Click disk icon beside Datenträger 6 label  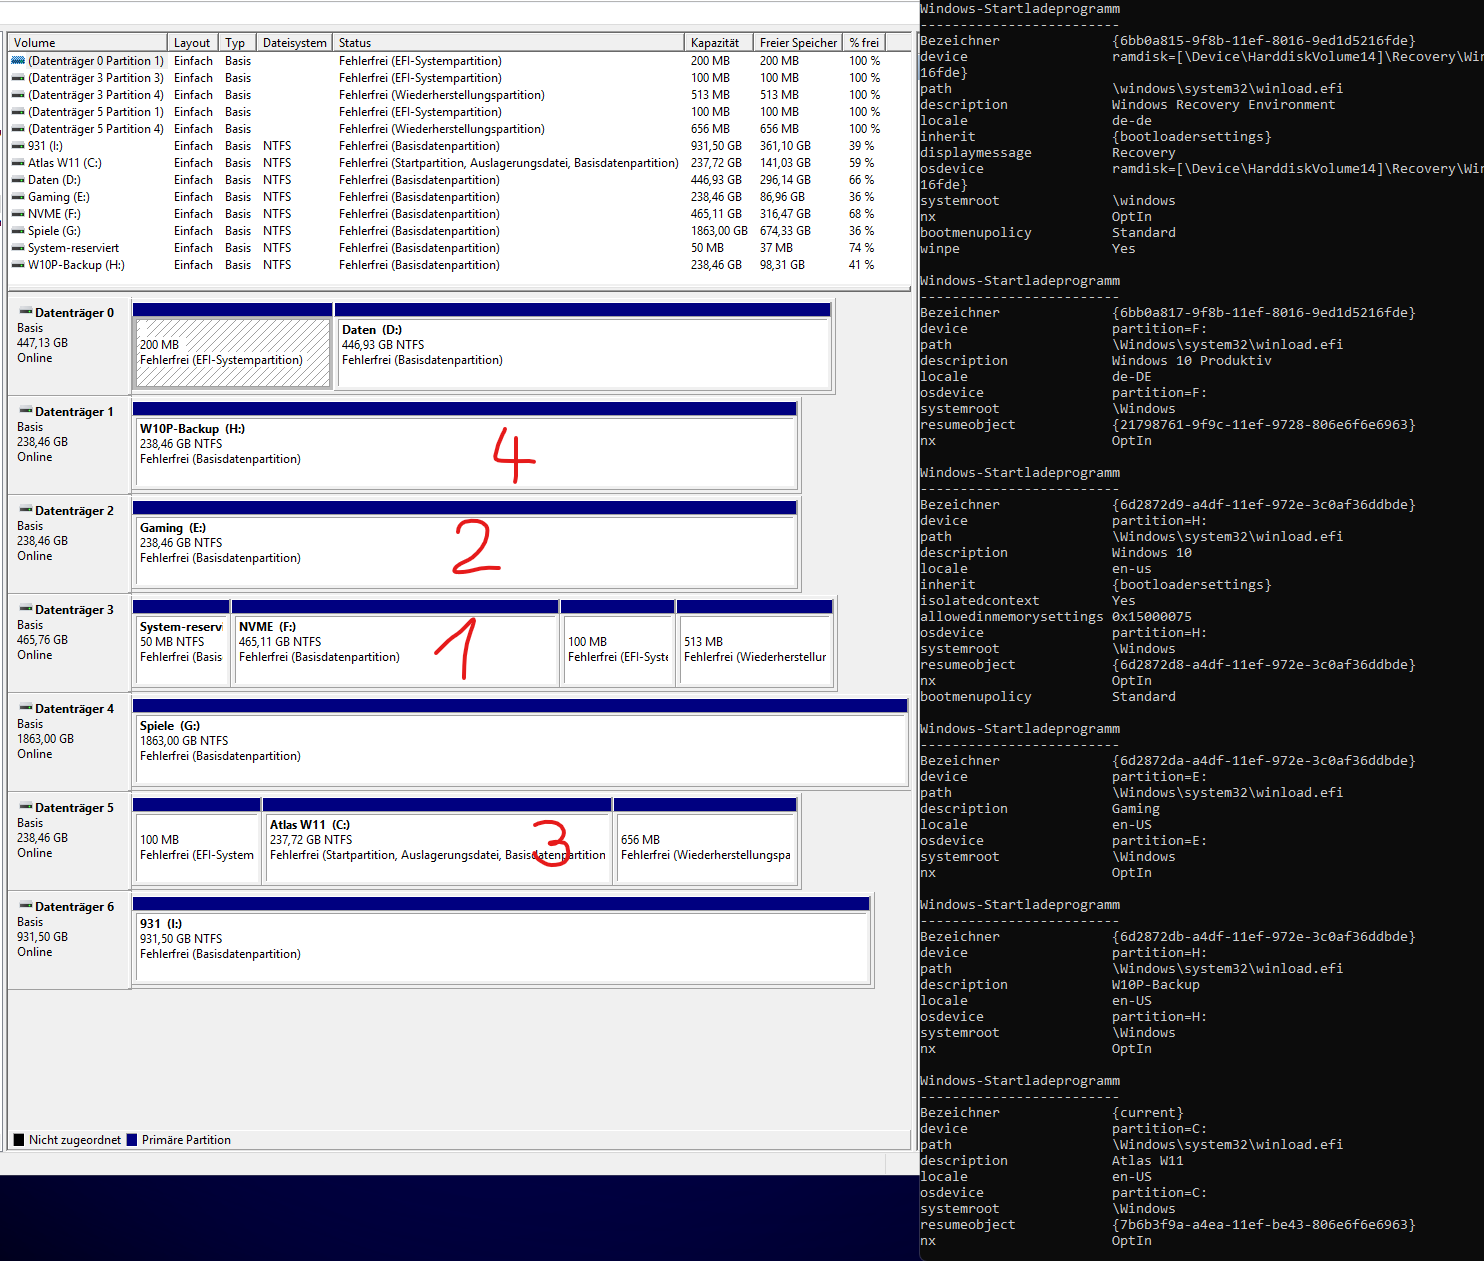coord(26,906)
